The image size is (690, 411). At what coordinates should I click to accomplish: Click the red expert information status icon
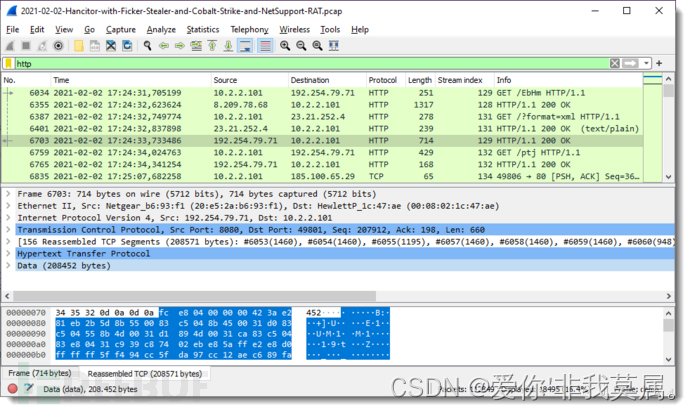tap(12, 389)
